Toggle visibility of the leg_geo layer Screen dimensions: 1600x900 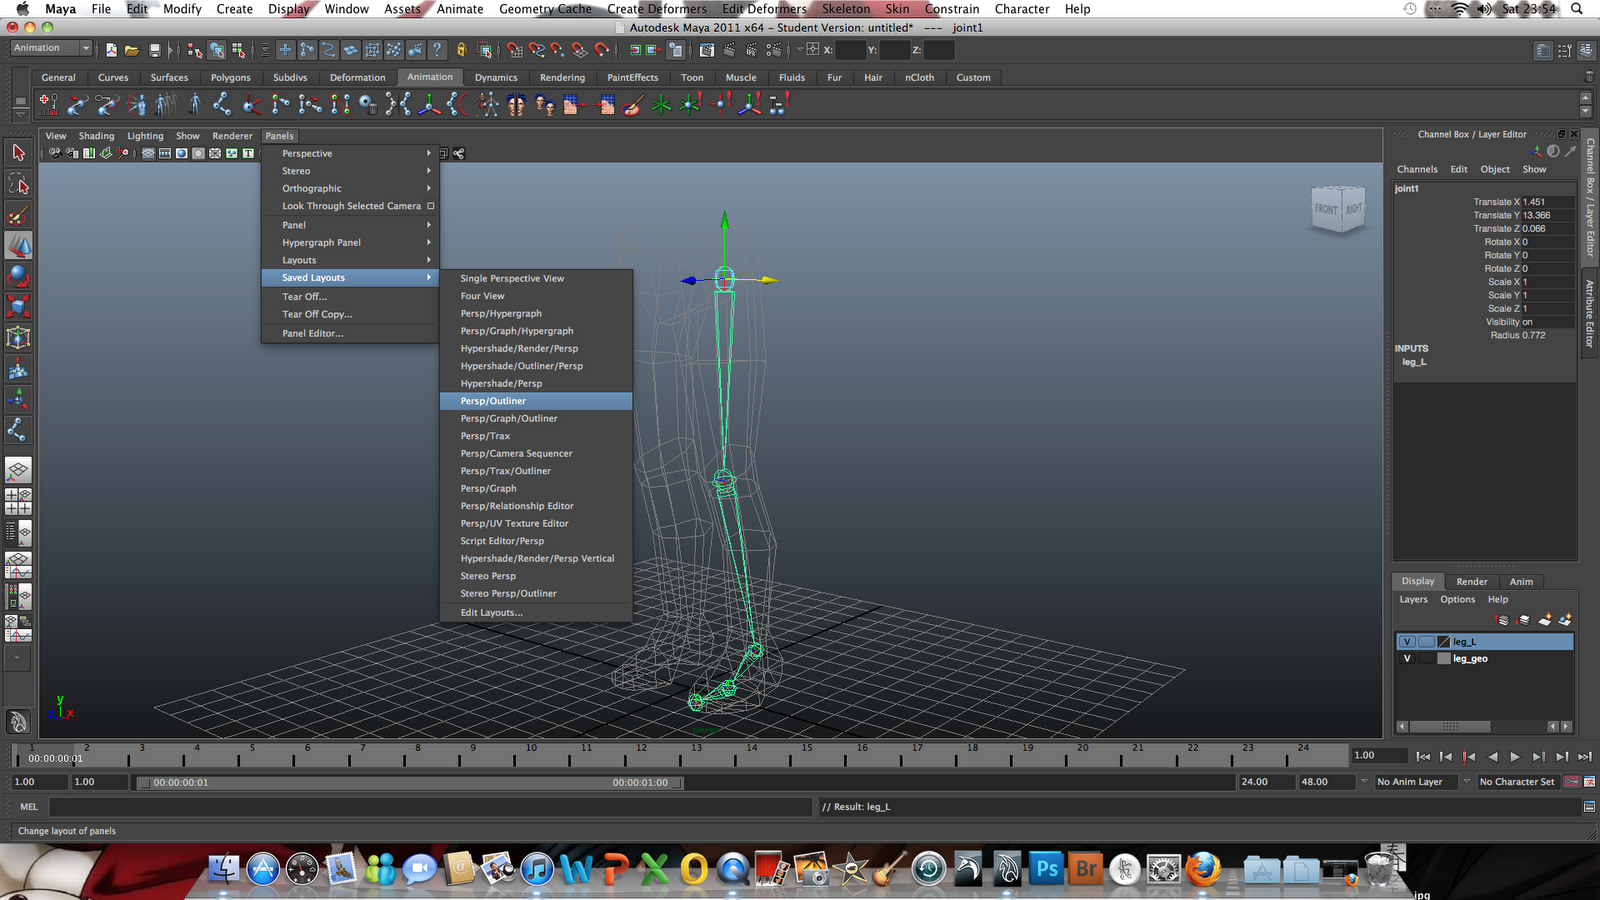click(1407, 658)
